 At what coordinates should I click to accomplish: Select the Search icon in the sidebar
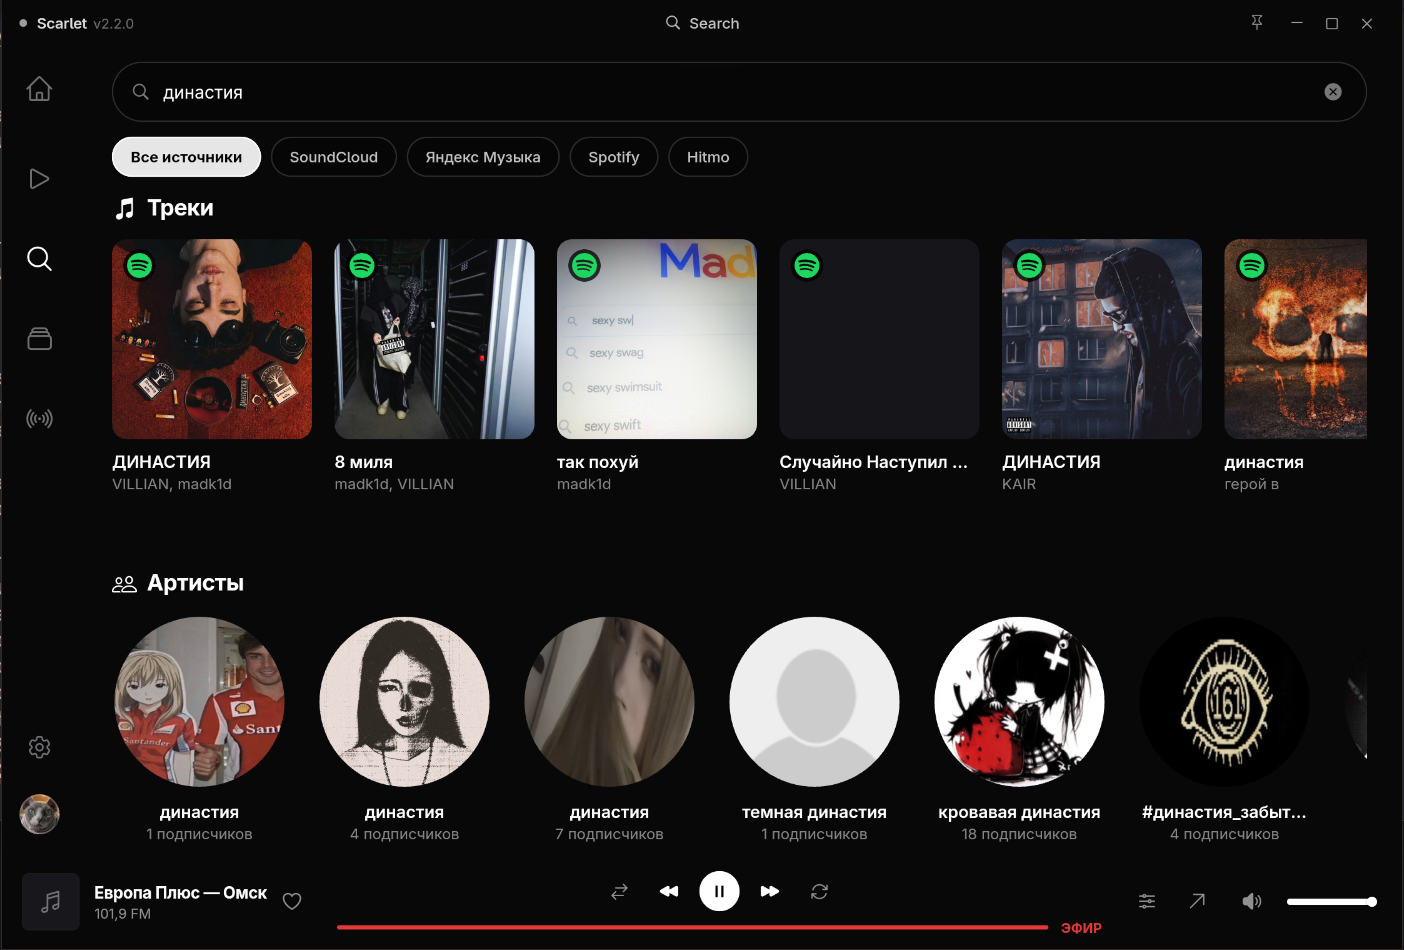click(x=39, y=259)
